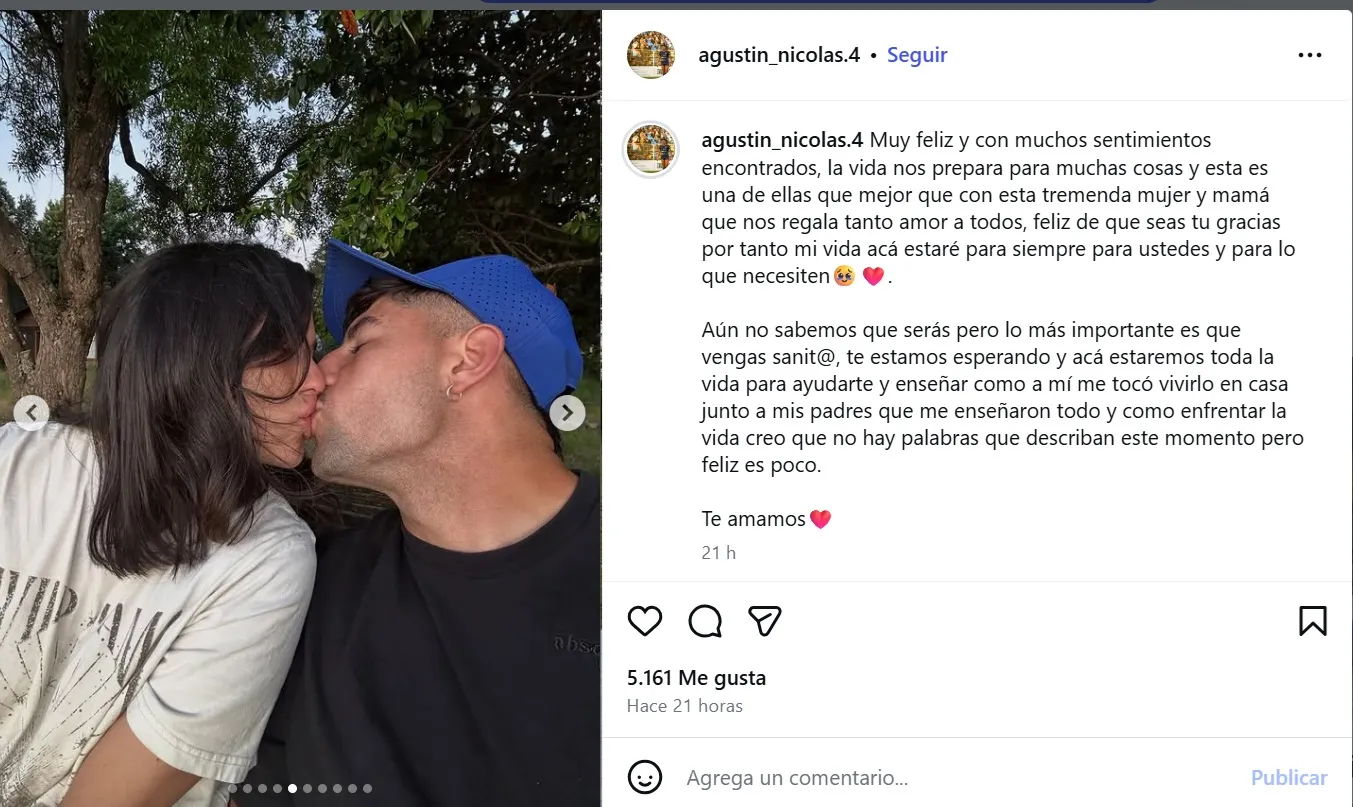Click the header profile avatar
The image size is (1353, 807).
click(x=651, y=55)
